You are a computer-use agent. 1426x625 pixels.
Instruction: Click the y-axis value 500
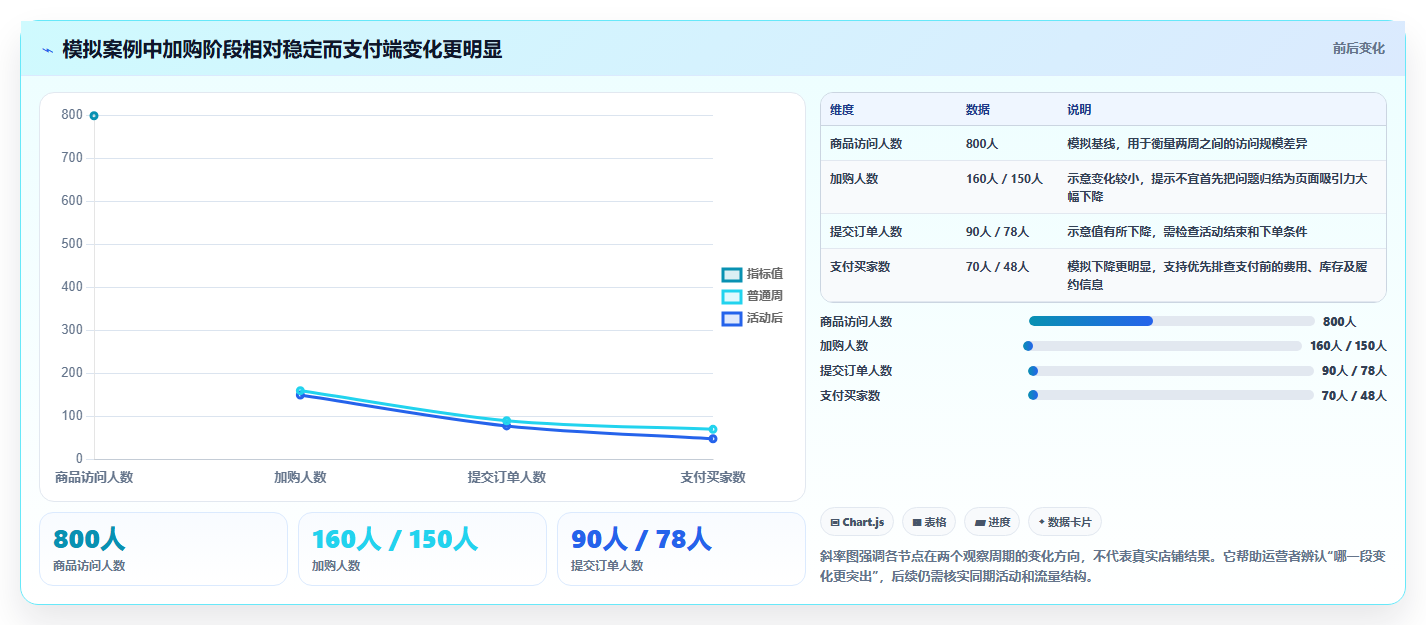pyautogui.click(x=72, y=244)
